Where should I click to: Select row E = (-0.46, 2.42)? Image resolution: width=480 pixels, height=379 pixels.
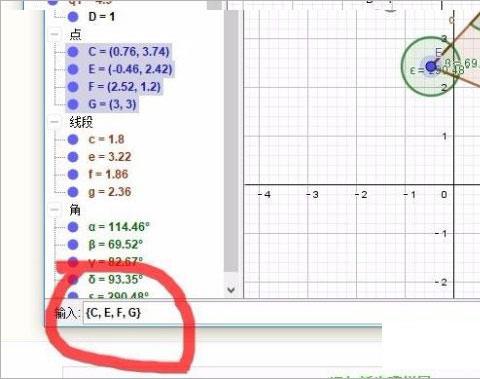(x=130, y=69)
